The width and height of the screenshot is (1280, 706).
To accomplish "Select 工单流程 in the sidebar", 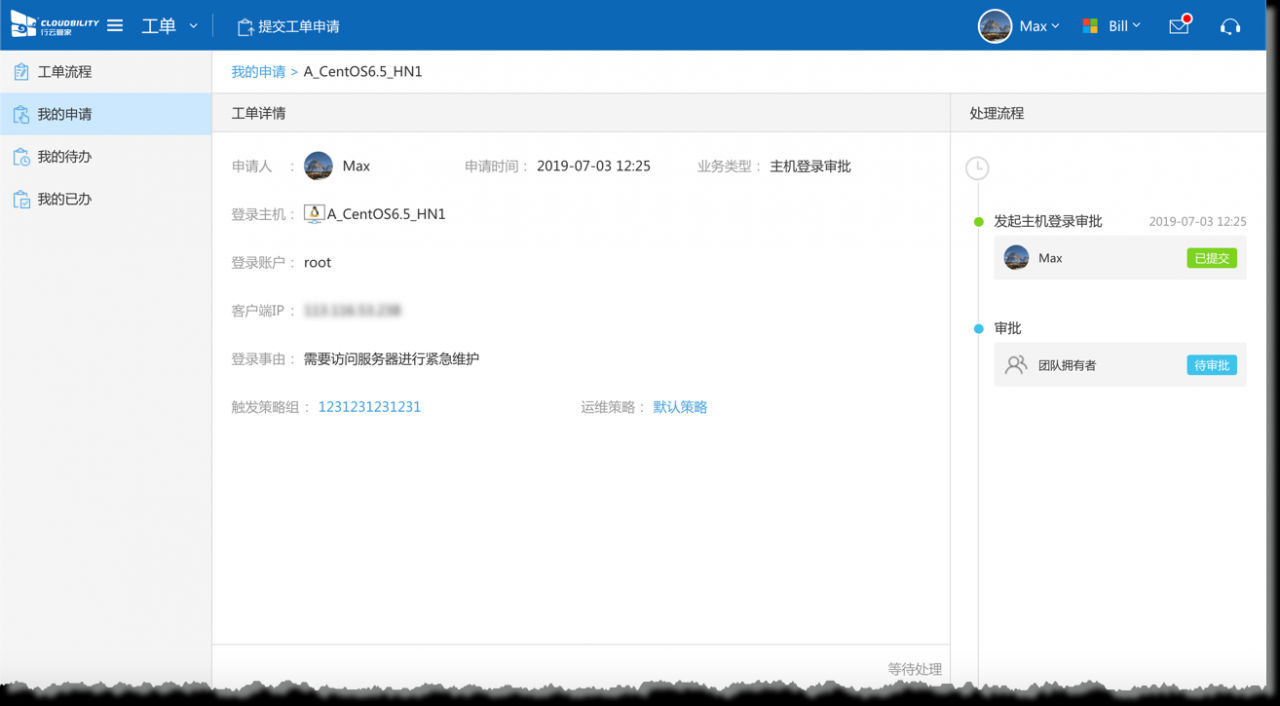I will click(x=64, y=72).
